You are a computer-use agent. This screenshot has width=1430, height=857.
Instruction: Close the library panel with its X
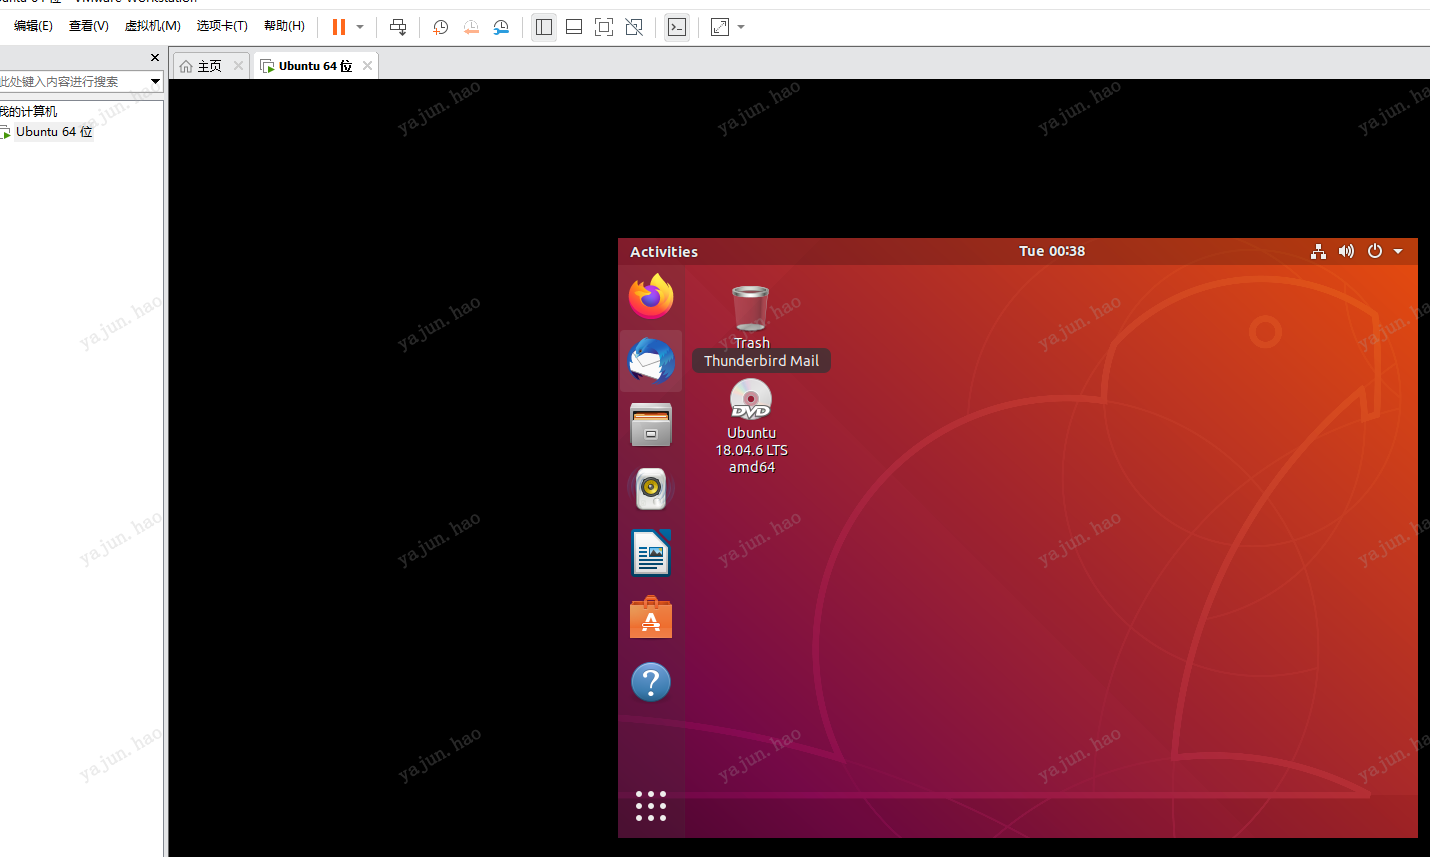[x=154, y=57]
